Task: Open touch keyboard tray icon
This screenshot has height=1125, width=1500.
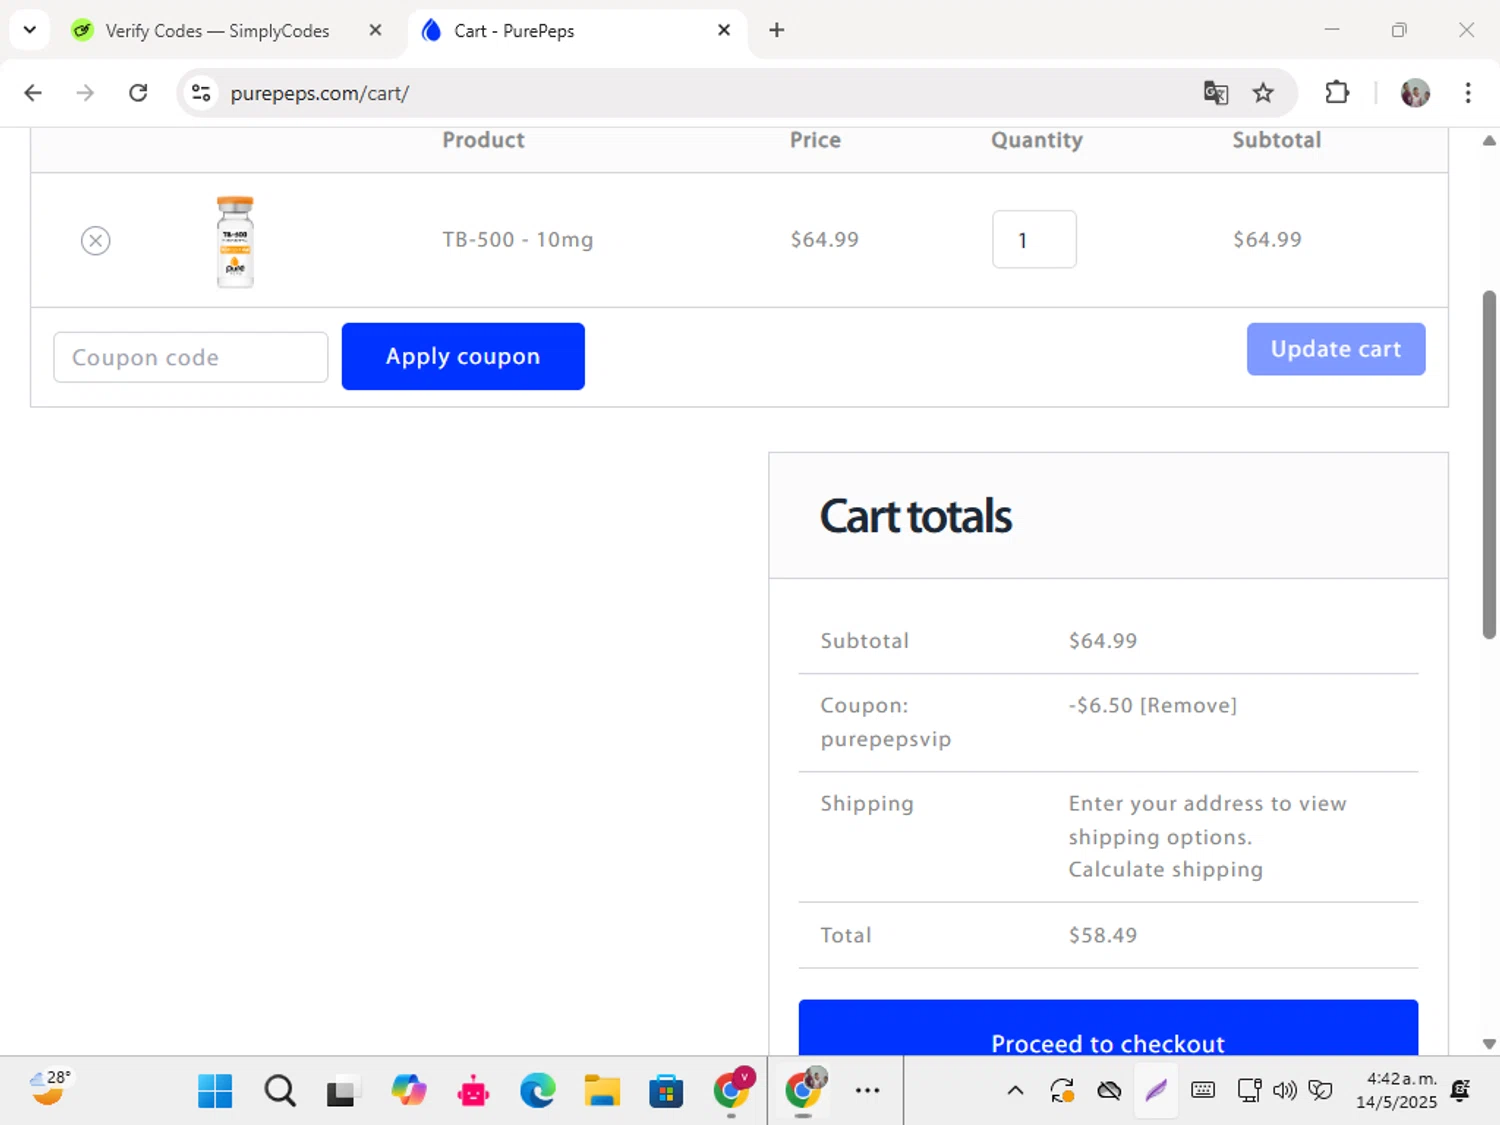Action: coord(1203,1091)
